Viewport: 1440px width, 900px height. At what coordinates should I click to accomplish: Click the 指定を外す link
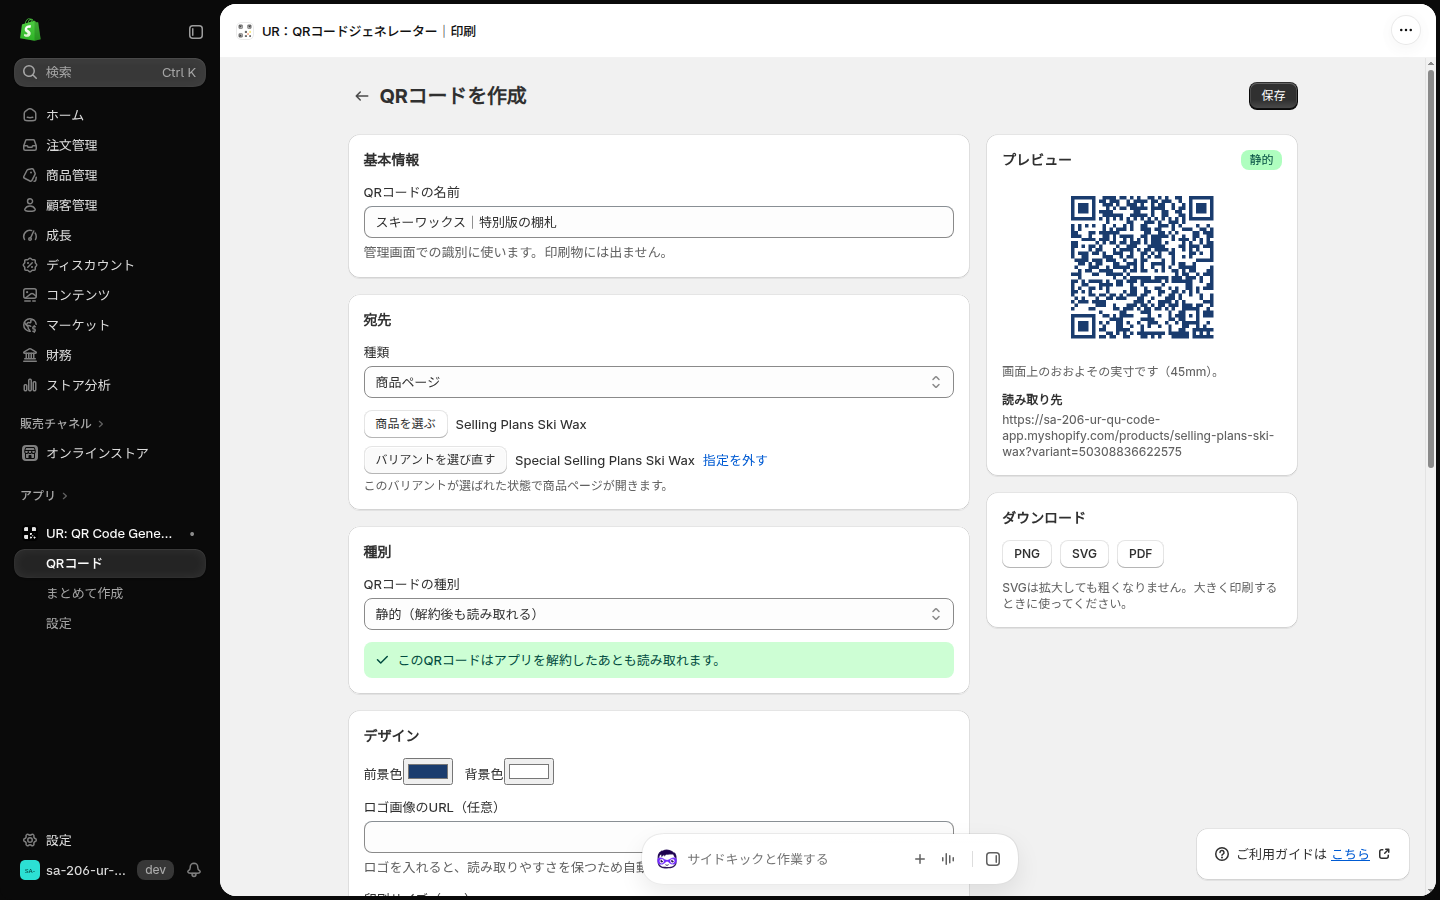(735, 460)
